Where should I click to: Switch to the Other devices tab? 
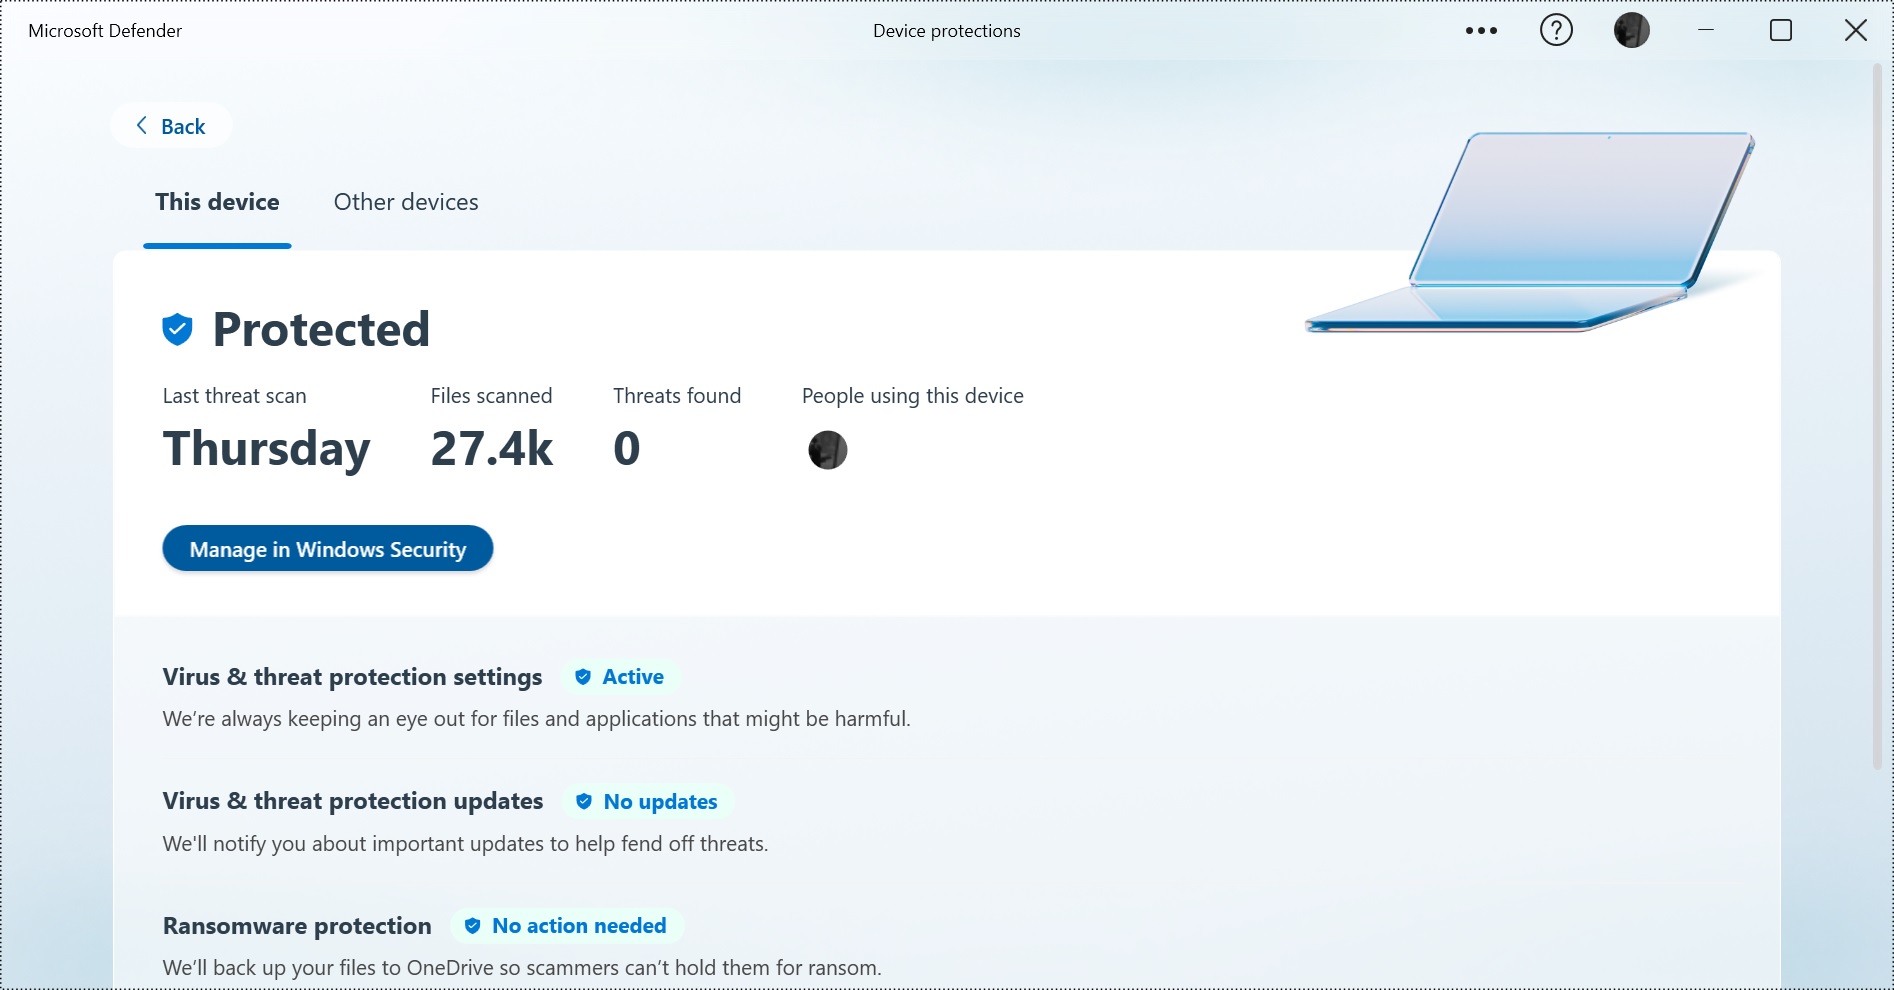(x=406, y=202)
